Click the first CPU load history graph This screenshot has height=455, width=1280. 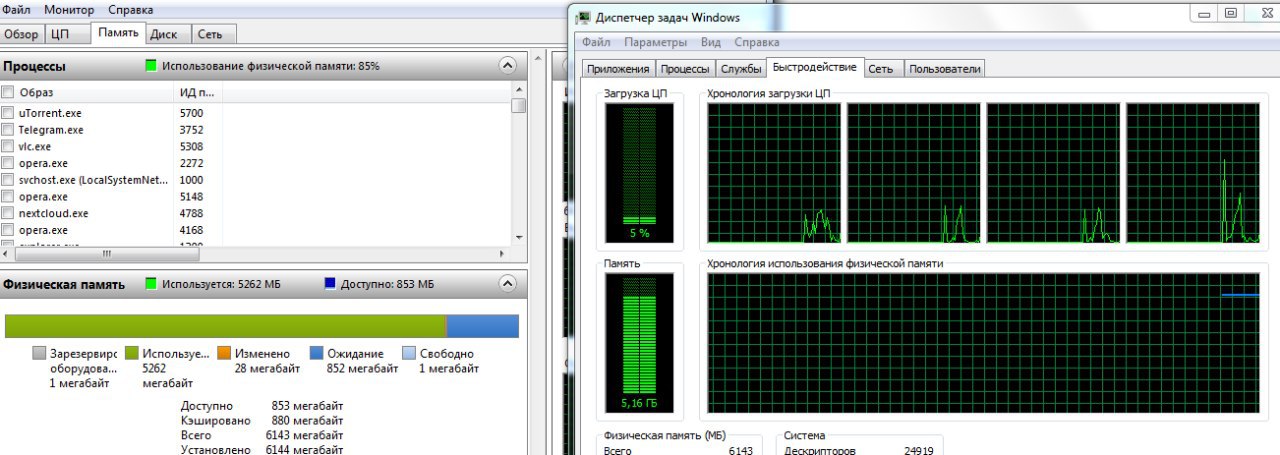point(773,172)
